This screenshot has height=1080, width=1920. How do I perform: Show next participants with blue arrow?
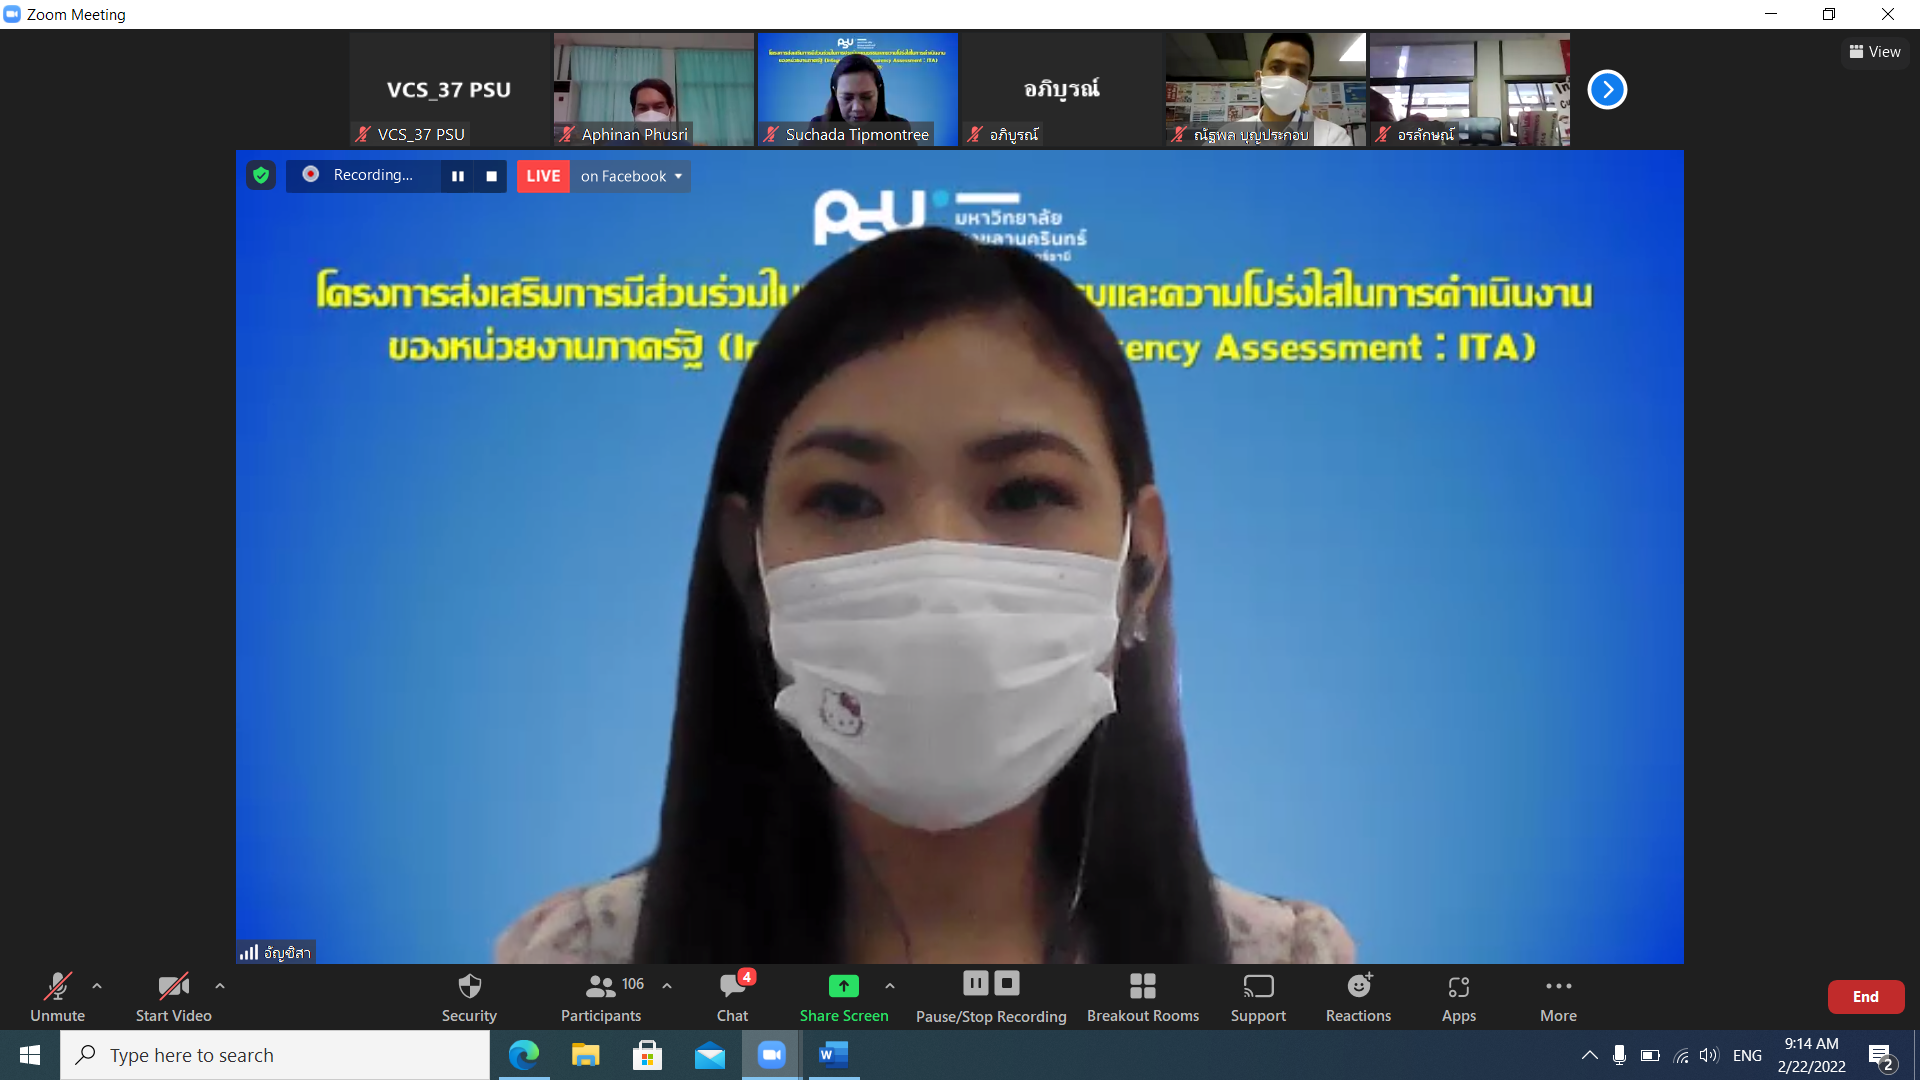(1607, 90)
